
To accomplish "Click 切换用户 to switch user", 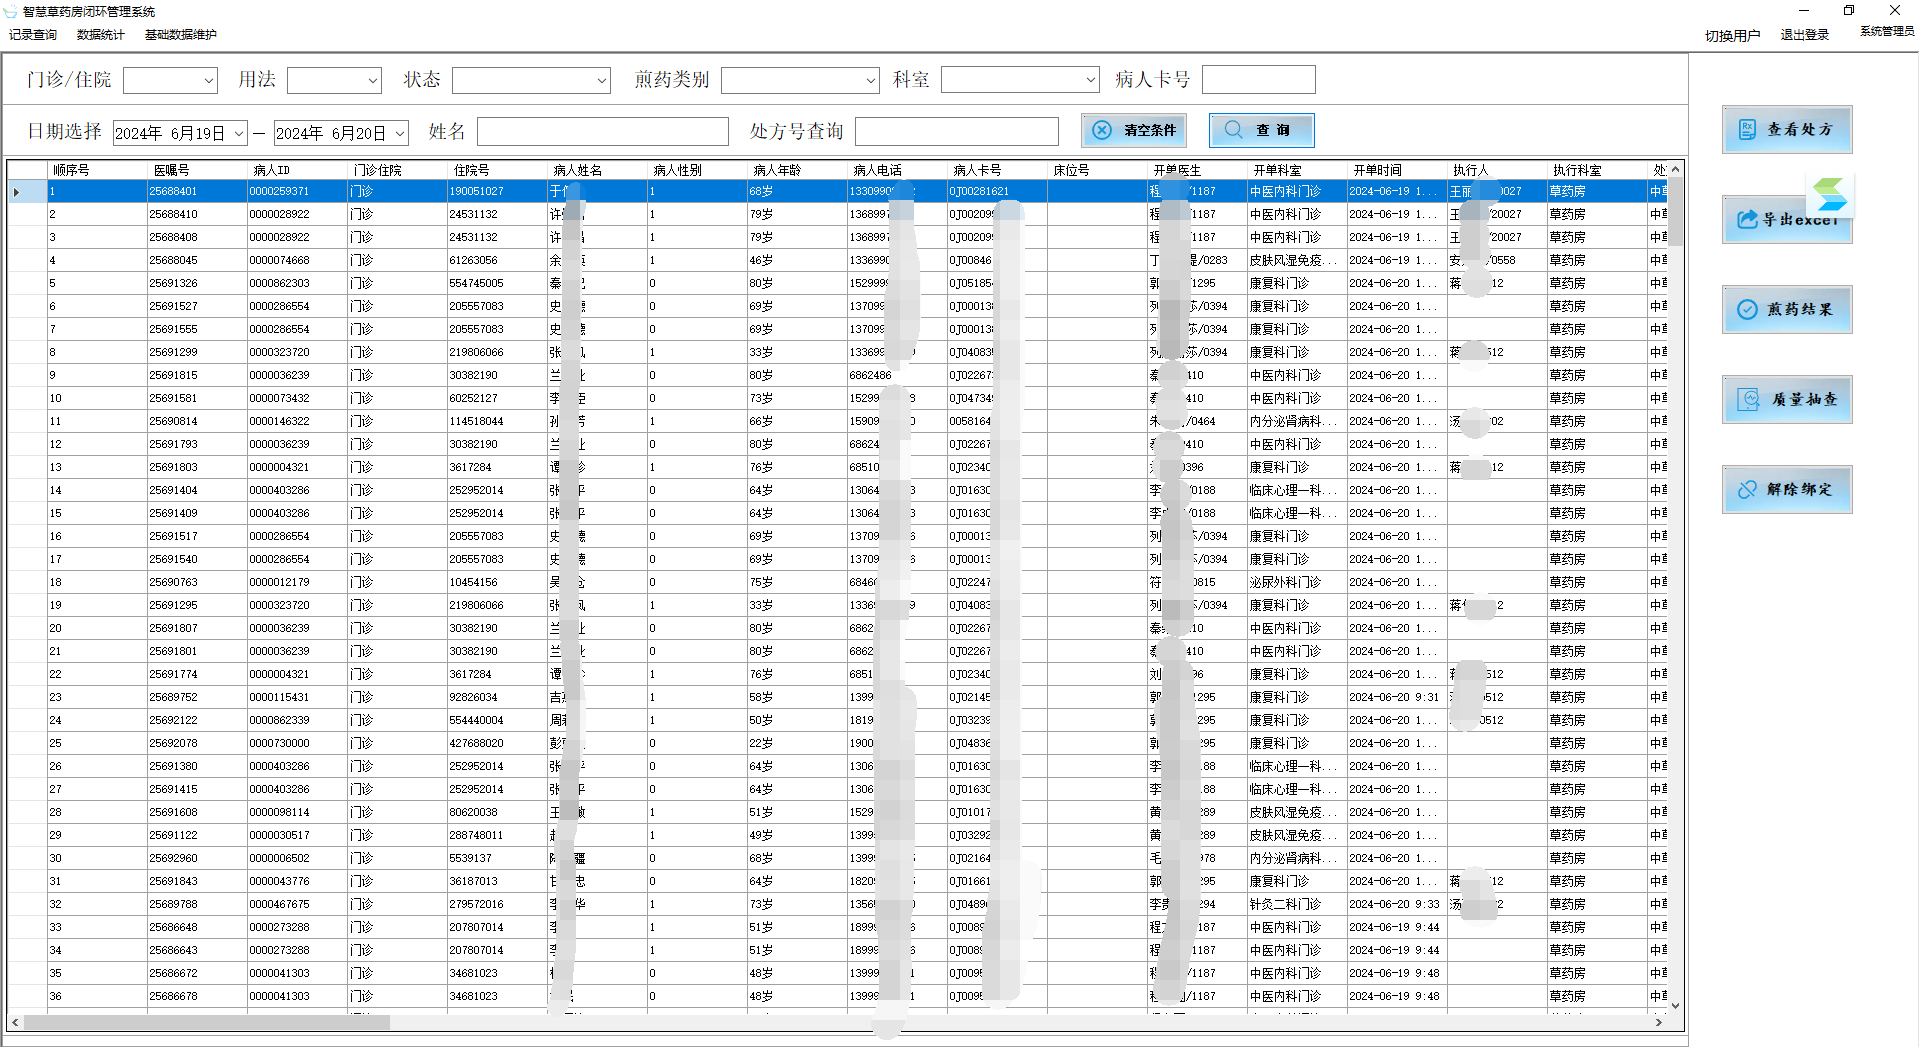I will (1732, 35).
